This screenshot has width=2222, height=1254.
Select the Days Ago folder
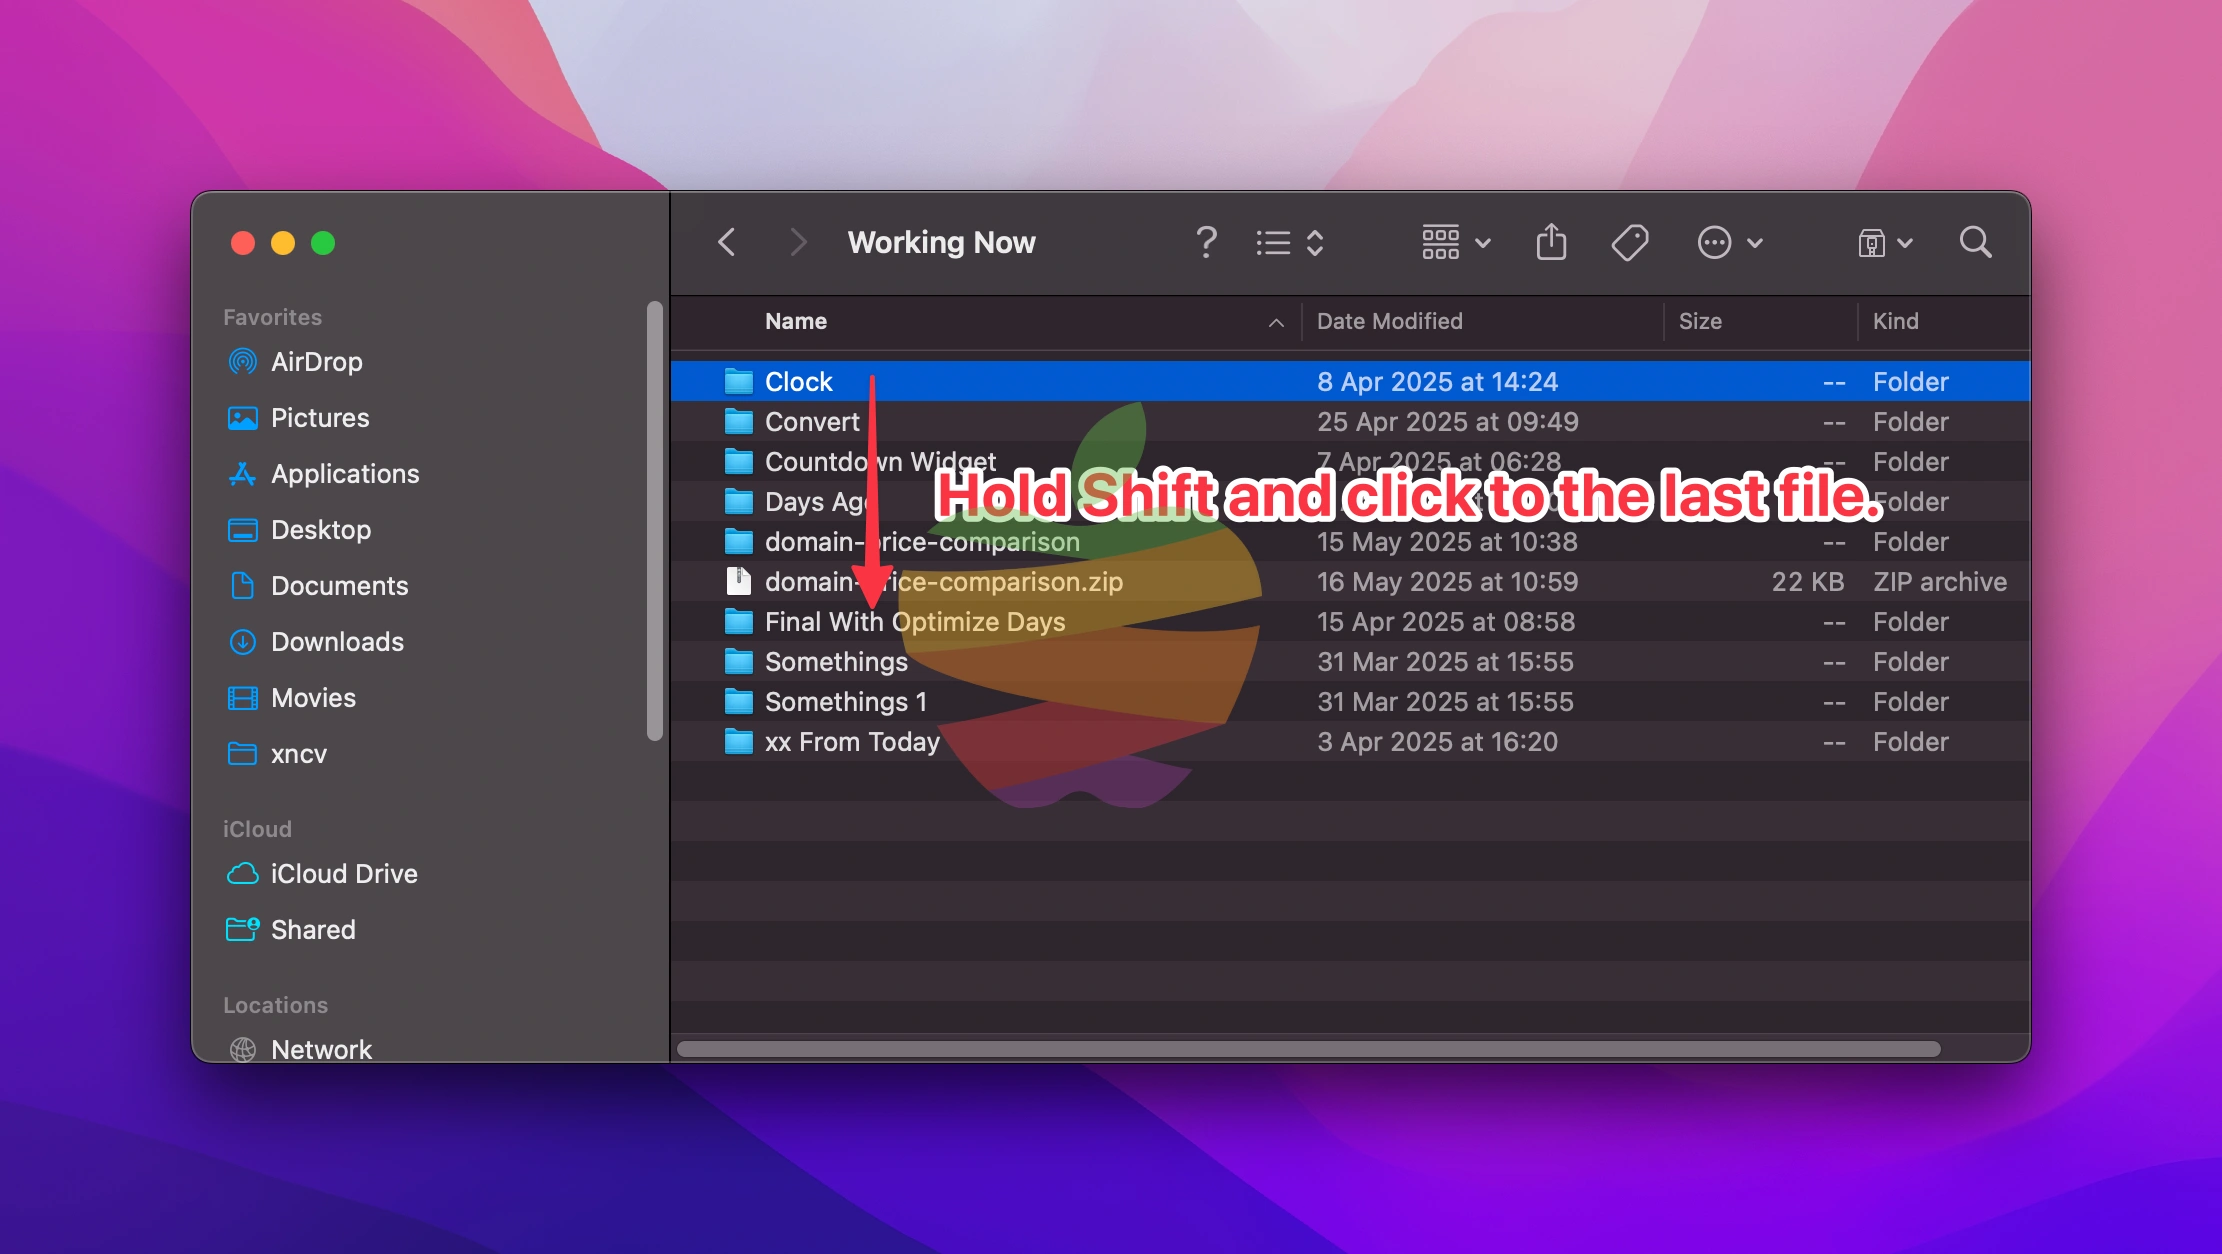(1350, 501)
